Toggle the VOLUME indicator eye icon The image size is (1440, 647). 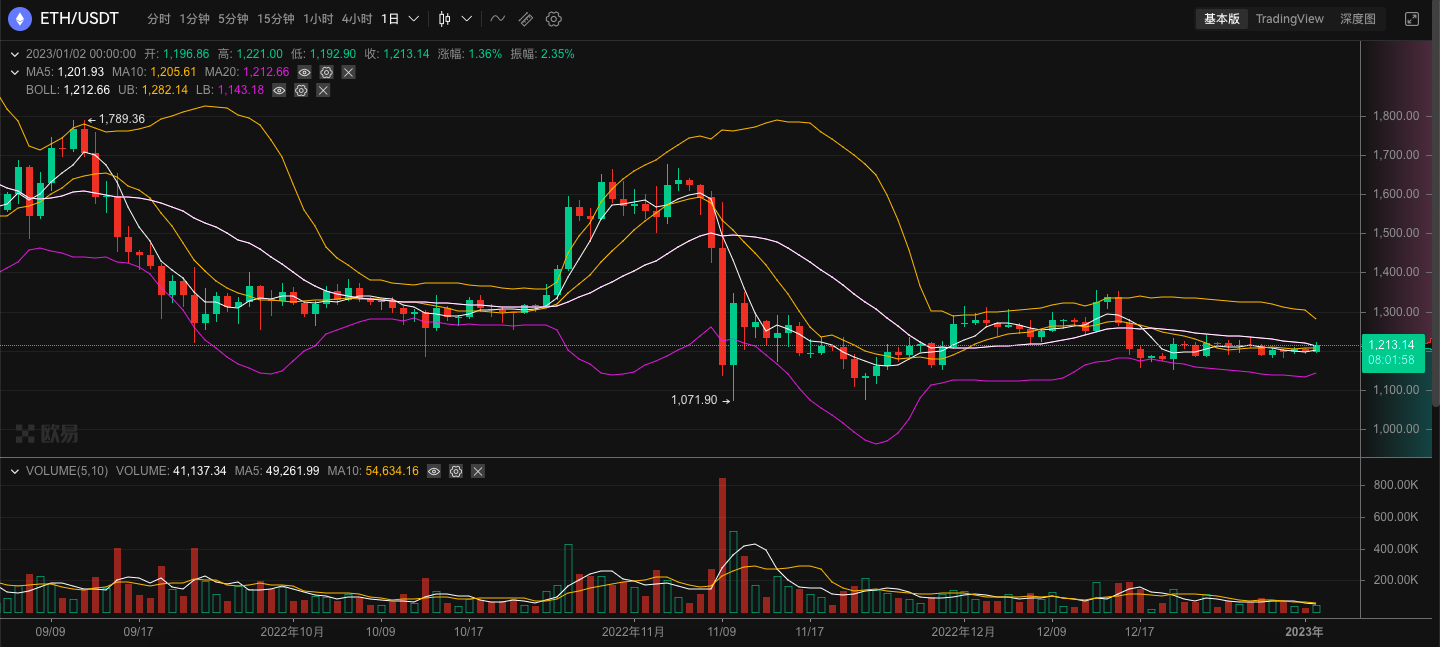click(x=434, y=471)
